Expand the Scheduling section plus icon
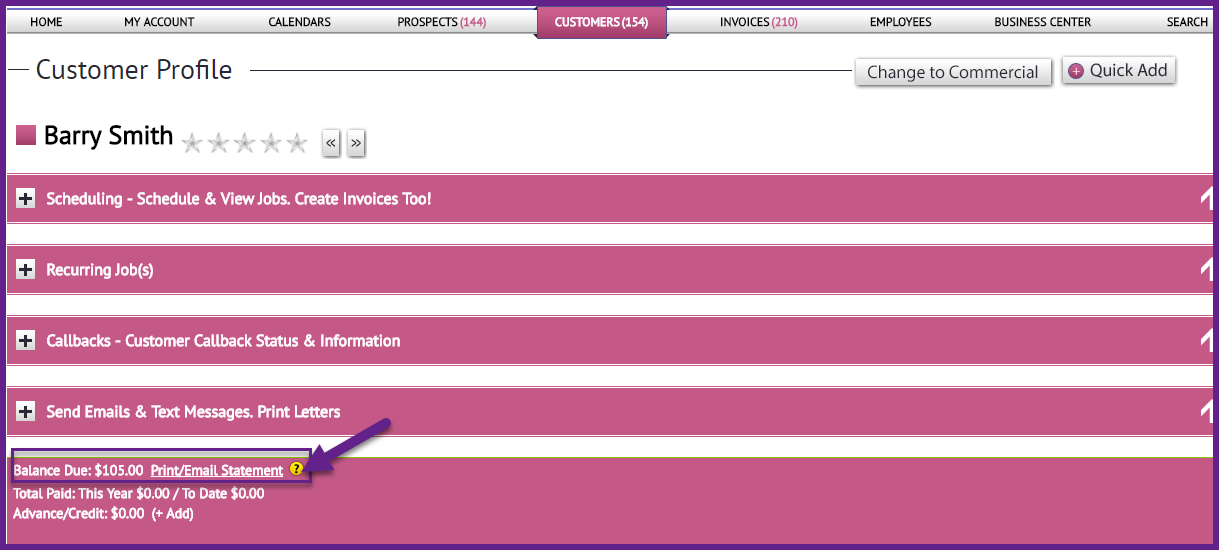 pos(26,199)
